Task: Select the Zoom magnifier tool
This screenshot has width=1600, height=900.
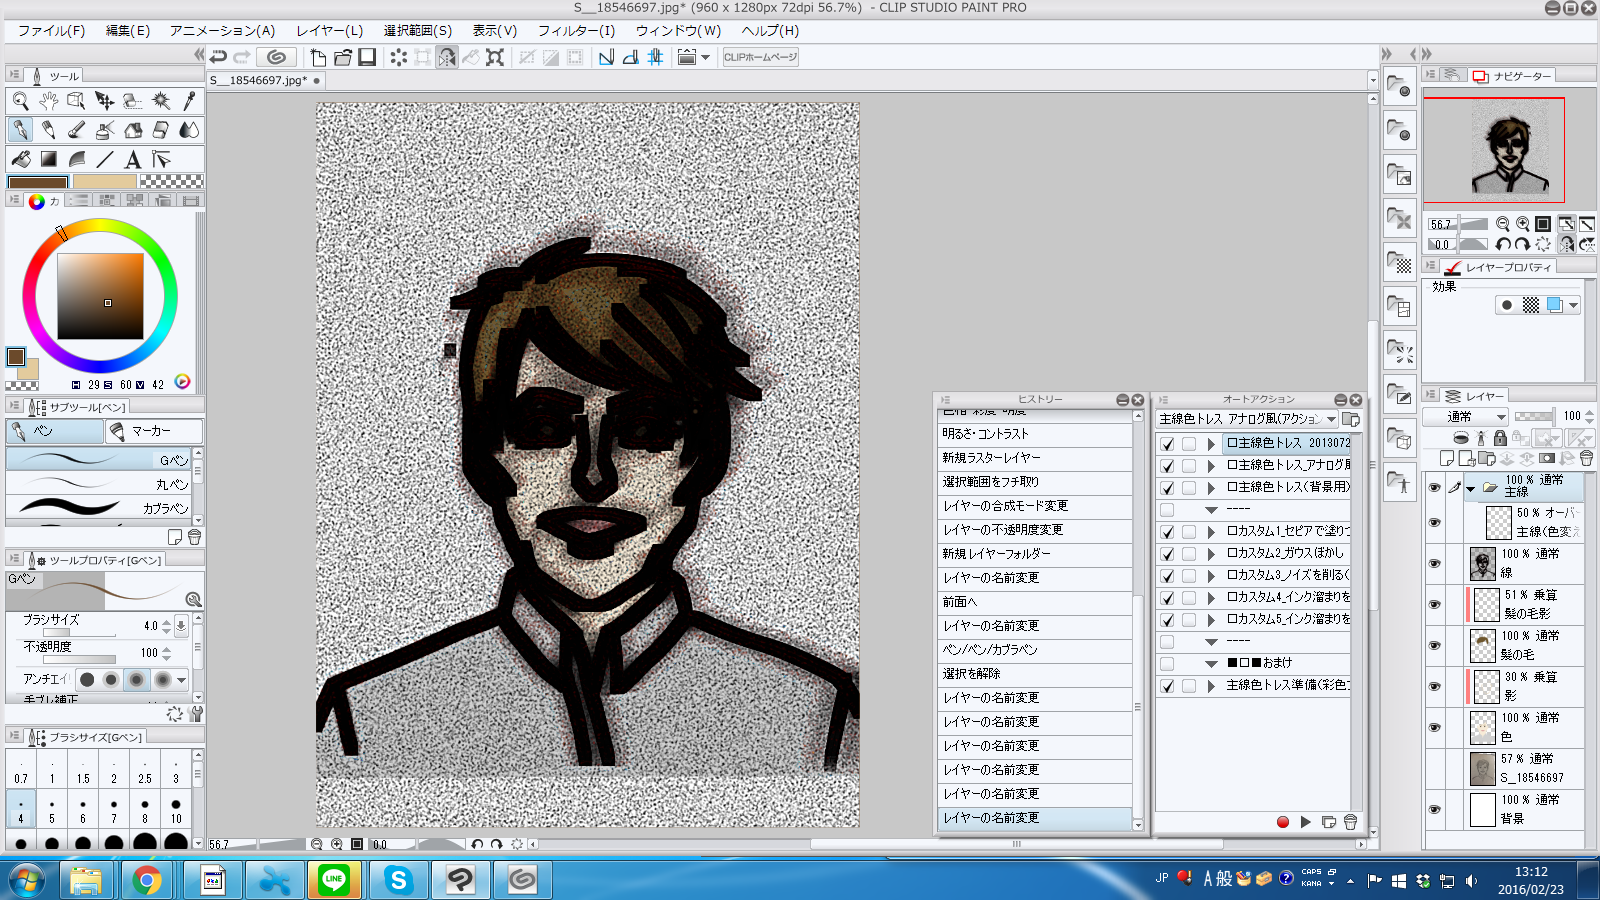Action: point(20,101)
